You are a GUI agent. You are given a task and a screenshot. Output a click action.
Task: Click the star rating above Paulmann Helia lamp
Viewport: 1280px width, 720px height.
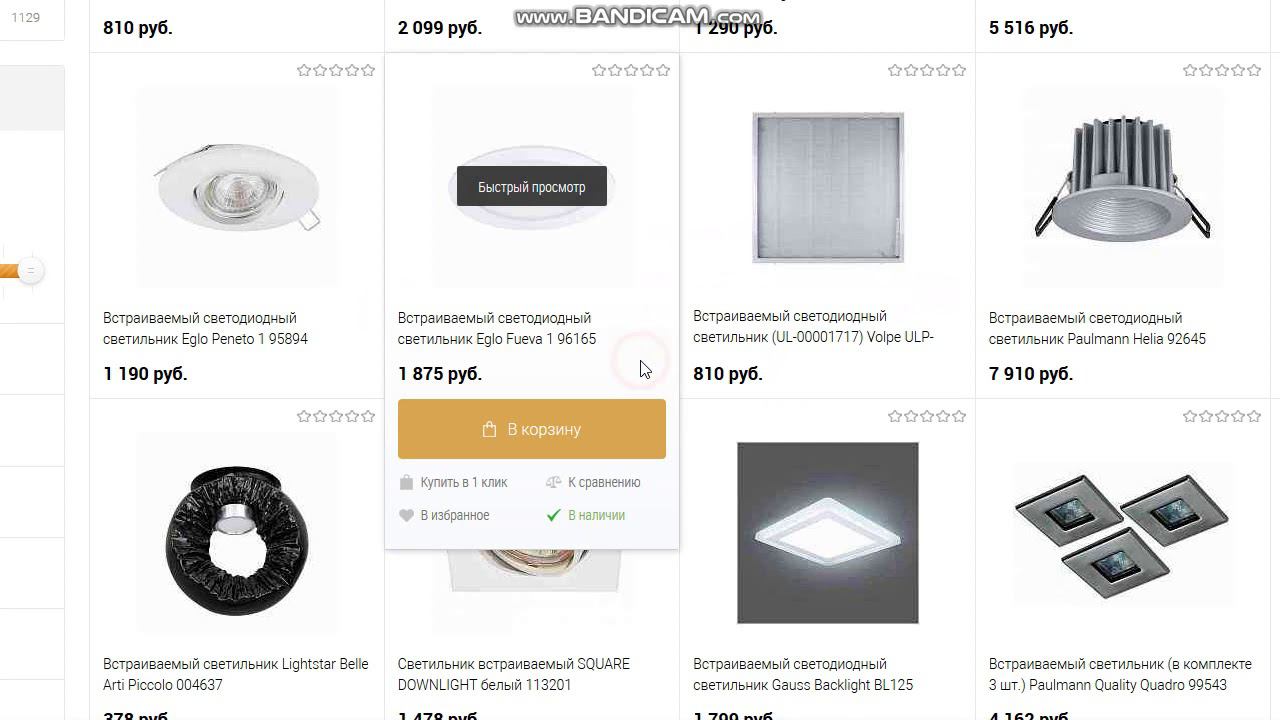[1222, 70]
